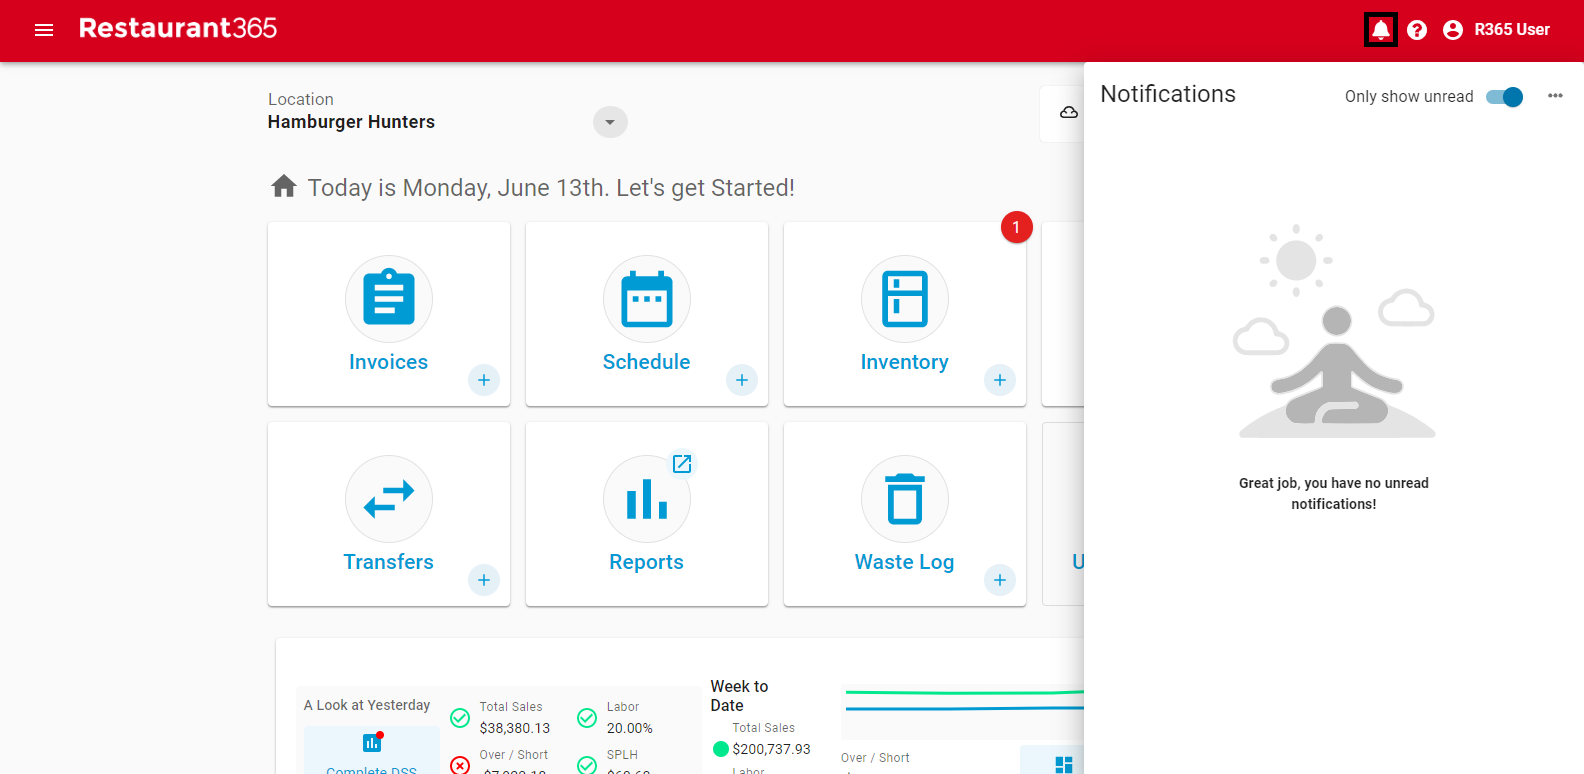Open the Reports link
Viewport: 1584px width, 774px height.
[x=647, y=562]
